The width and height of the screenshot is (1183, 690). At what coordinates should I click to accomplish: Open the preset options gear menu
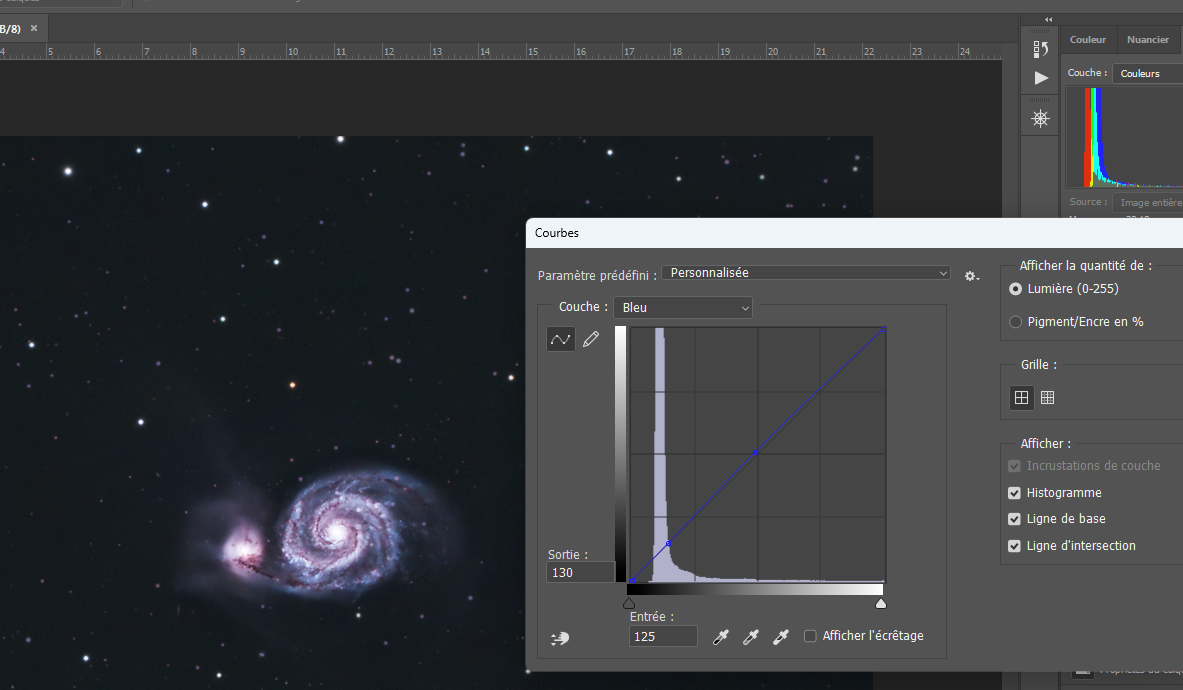coord(972,276)
